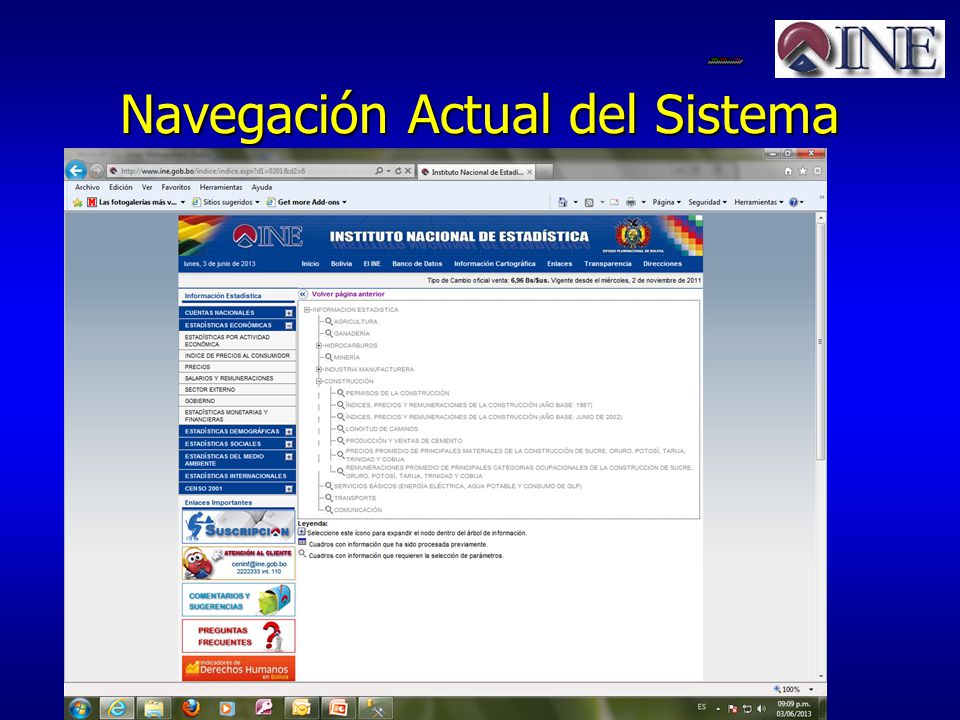Open the Favoritos menu

(x=176, y=187)
